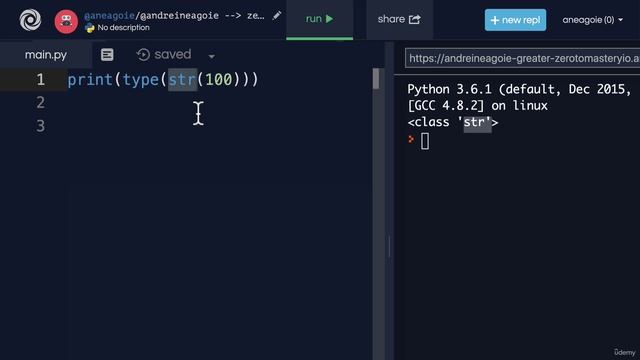Expand dropdown arrow next to saved
The width and height of the screenshot is (640, 360).
click(x=211, y=56)
